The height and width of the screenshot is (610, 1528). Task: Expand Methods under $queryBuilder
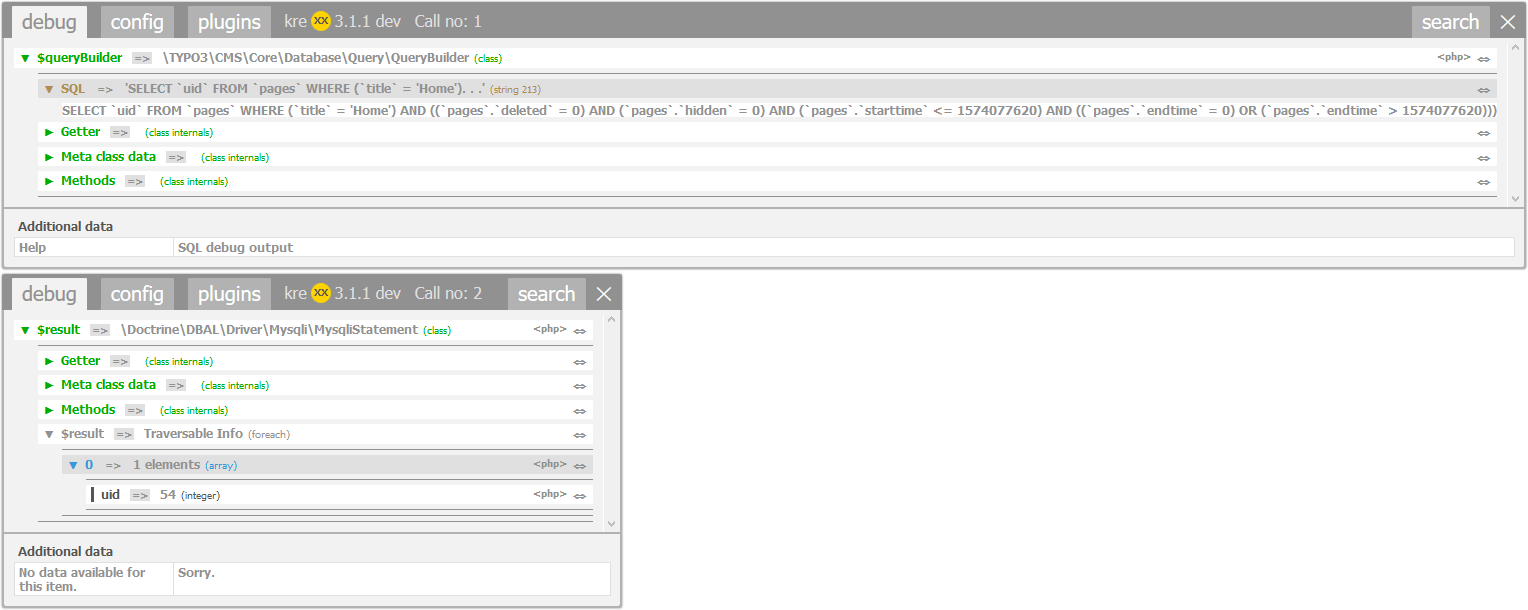[x=49, y=181]
